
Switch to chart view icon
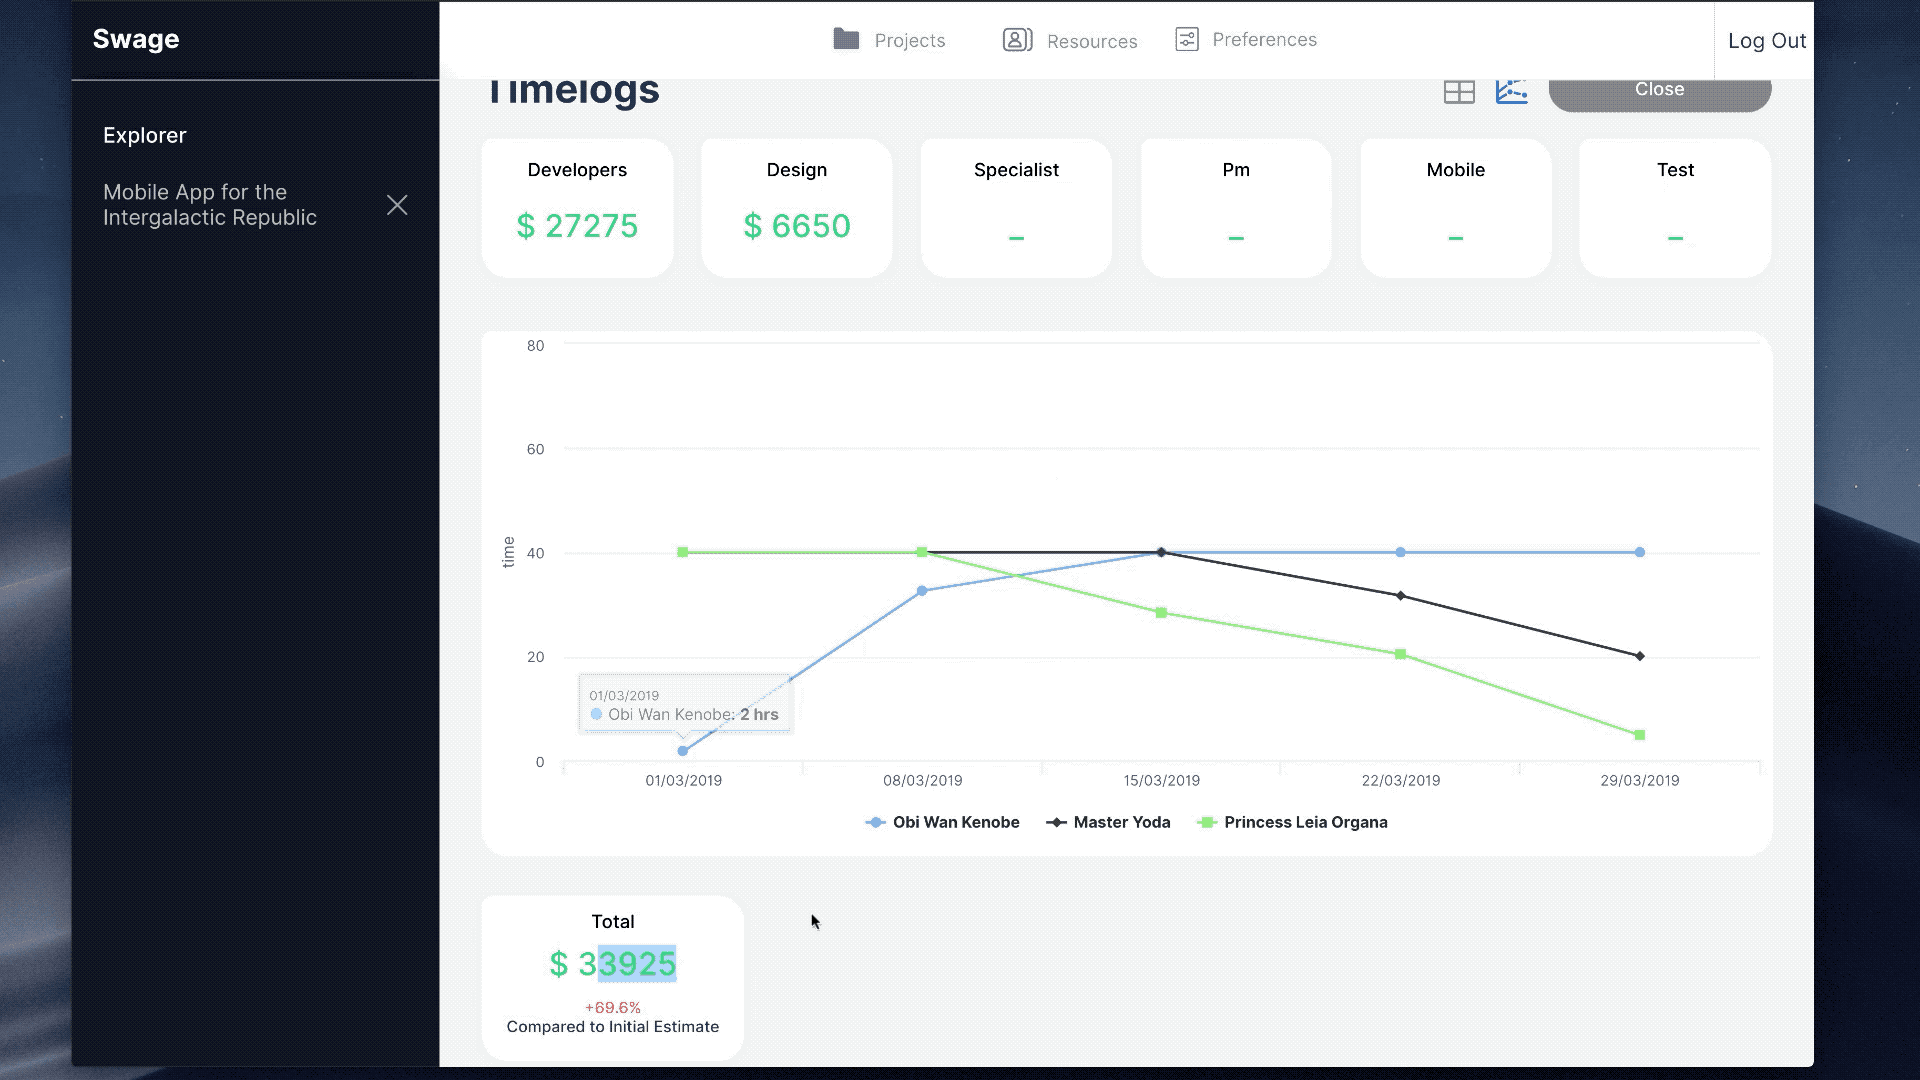pyautogui.click(x=1511, y=91)
